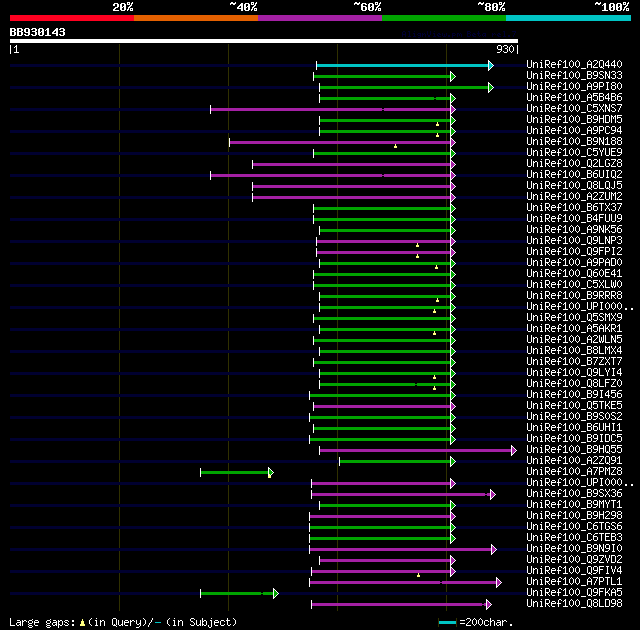
Task: Select the UniRef100_A2ZUM2 label
Action: (574, 197)
